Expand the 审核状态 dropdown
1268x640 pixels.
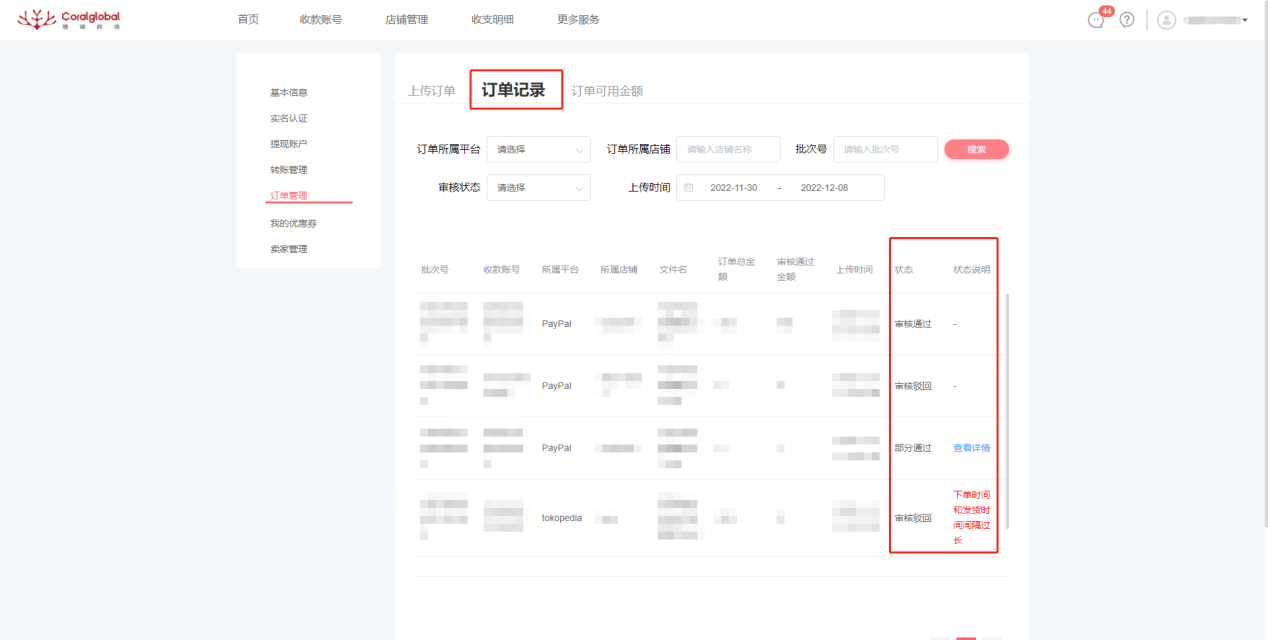pos(538,187)
